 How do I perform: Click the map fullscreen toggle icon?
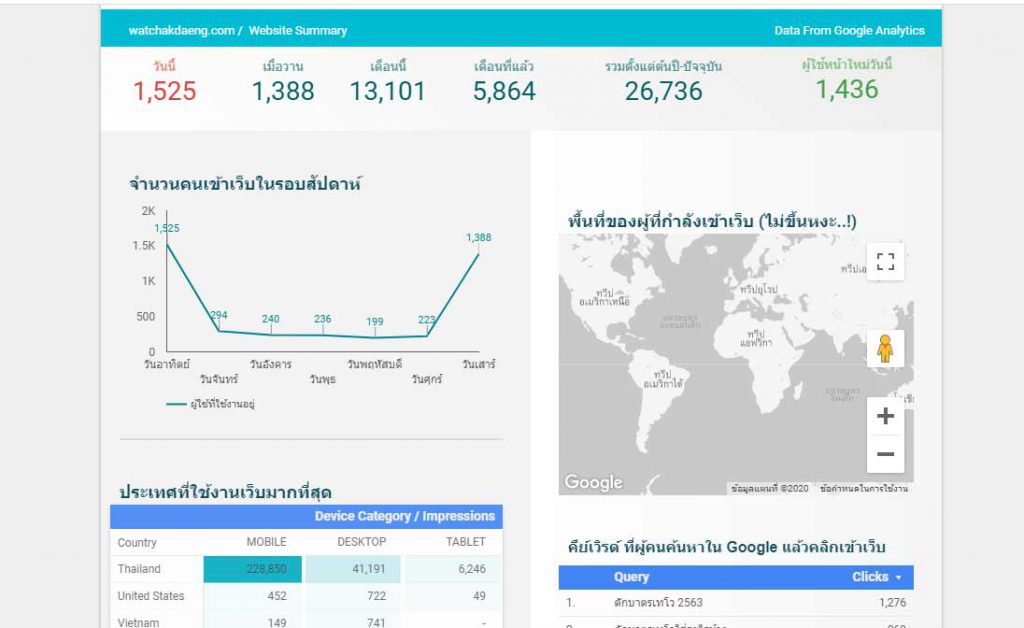[x=885, y=262]
